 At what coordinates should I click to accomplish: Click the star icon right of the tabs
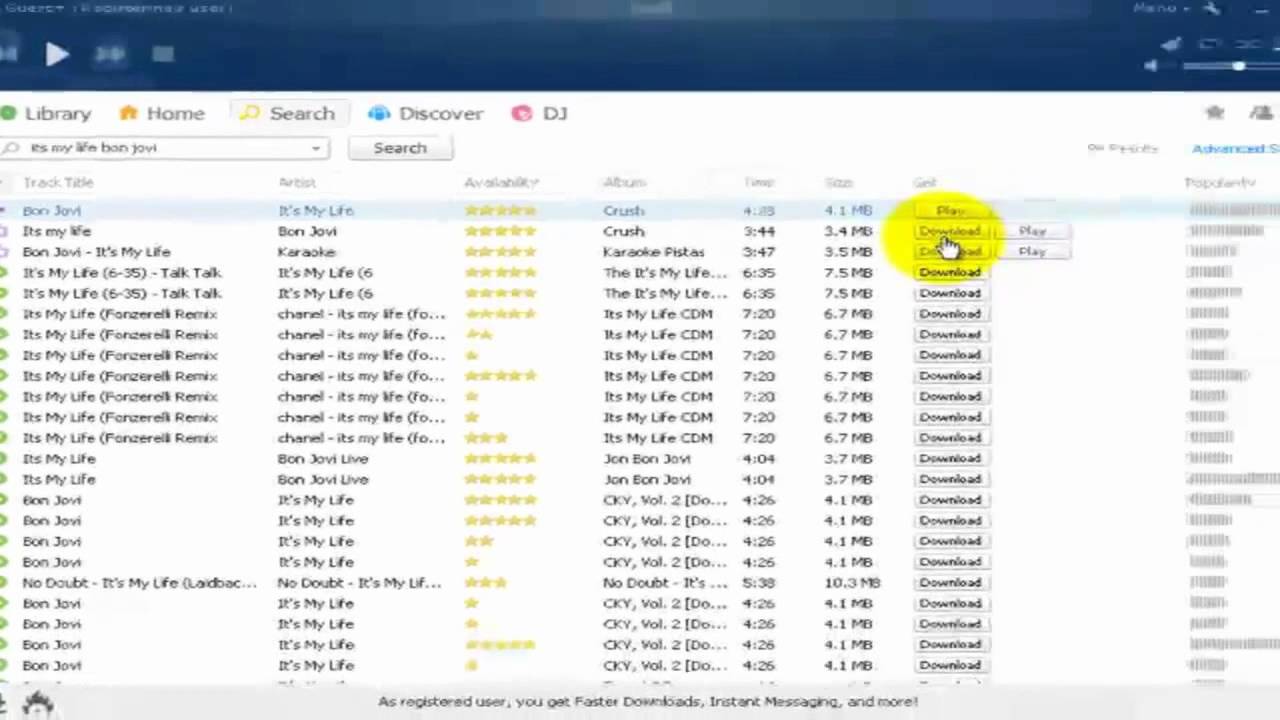[1214, 113]
